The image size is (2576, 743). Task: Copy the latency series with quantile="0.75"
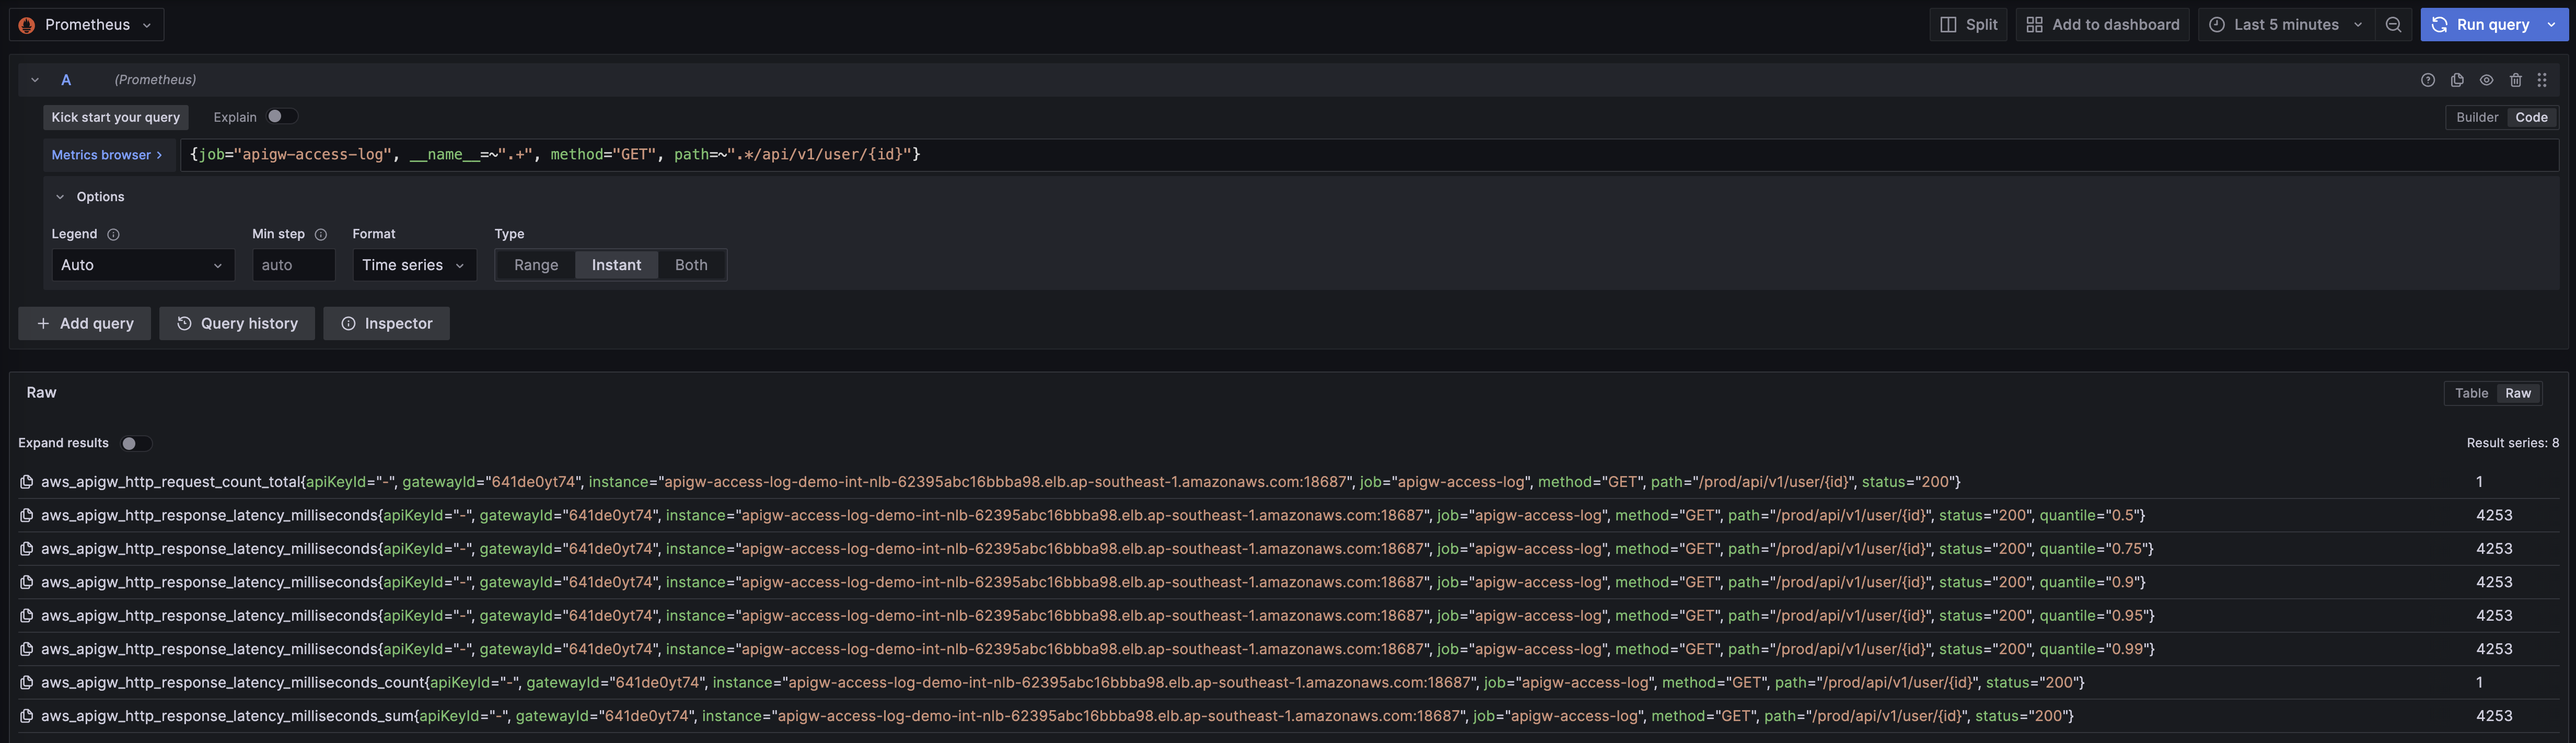coord(27,549)
